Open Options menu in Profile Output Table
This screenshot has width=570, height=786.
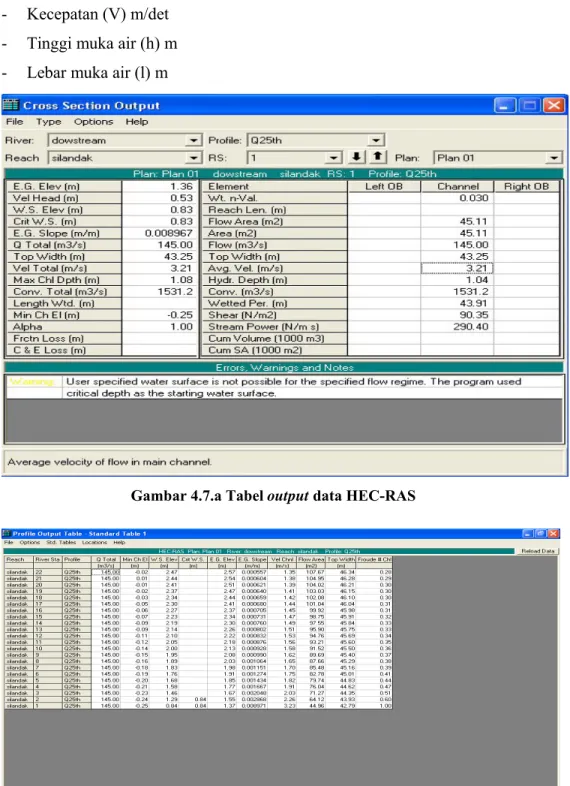tap(29, 542)
